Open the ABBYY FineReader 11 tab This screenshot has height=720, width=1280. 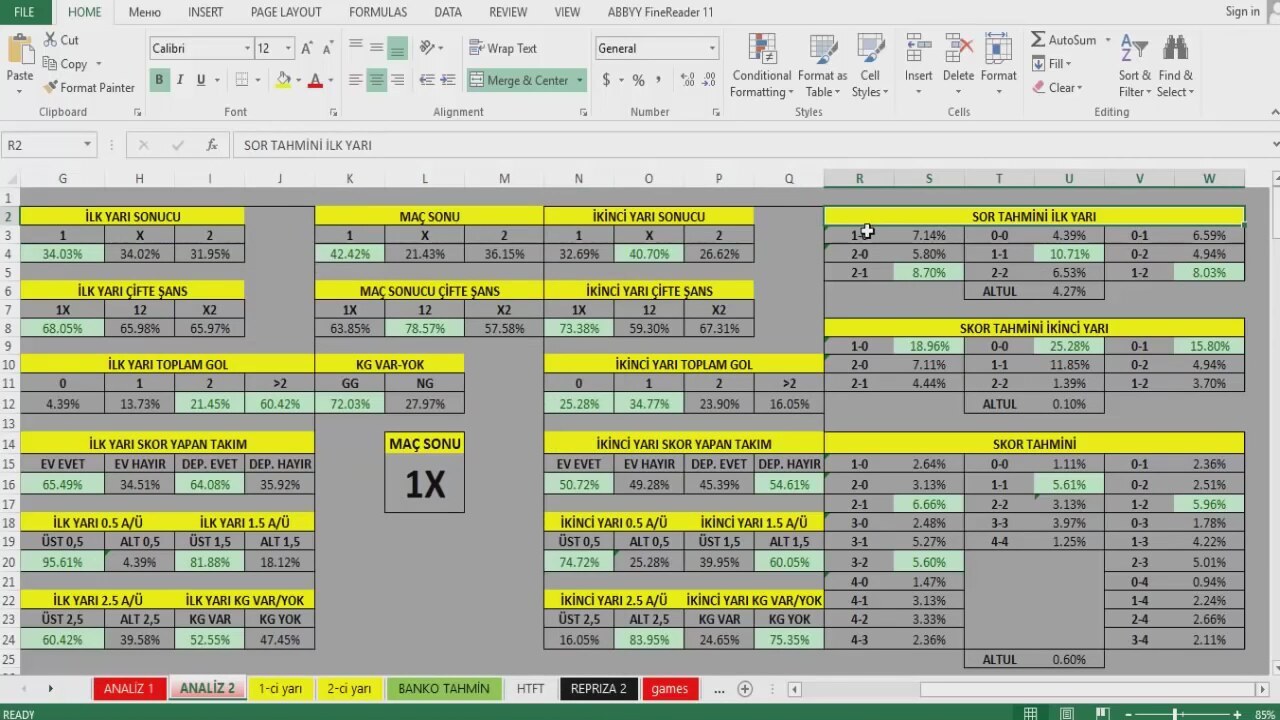660,12
